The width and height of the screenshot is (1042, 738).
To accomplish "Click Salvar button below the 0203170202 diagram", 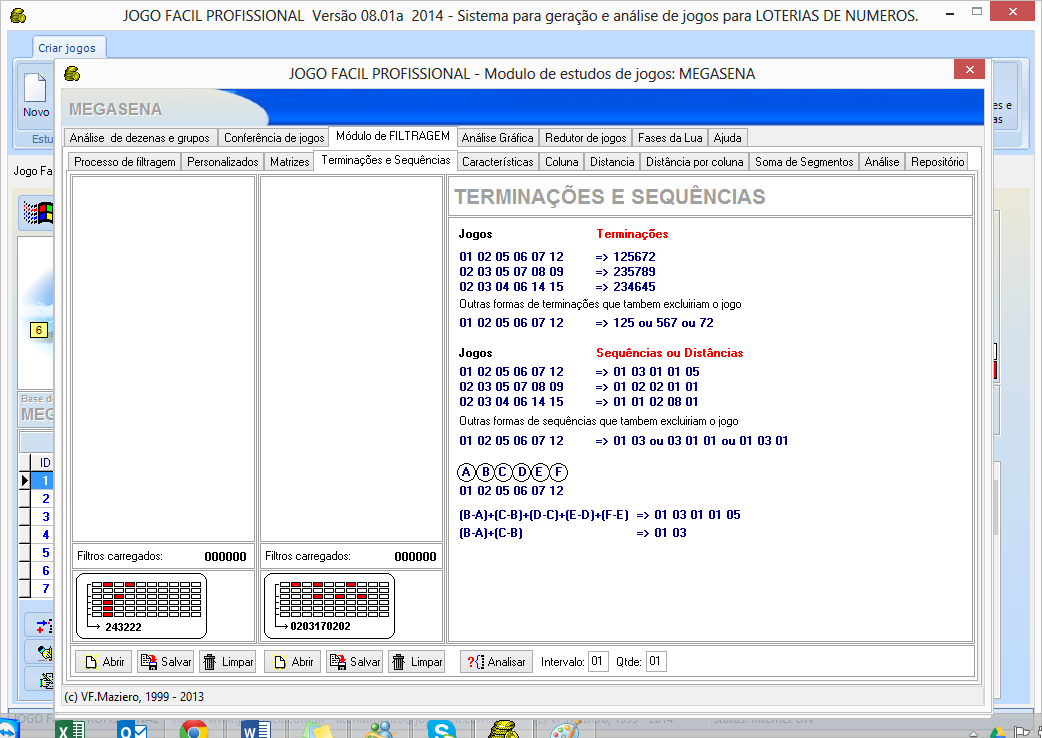I will pos(355,662).
